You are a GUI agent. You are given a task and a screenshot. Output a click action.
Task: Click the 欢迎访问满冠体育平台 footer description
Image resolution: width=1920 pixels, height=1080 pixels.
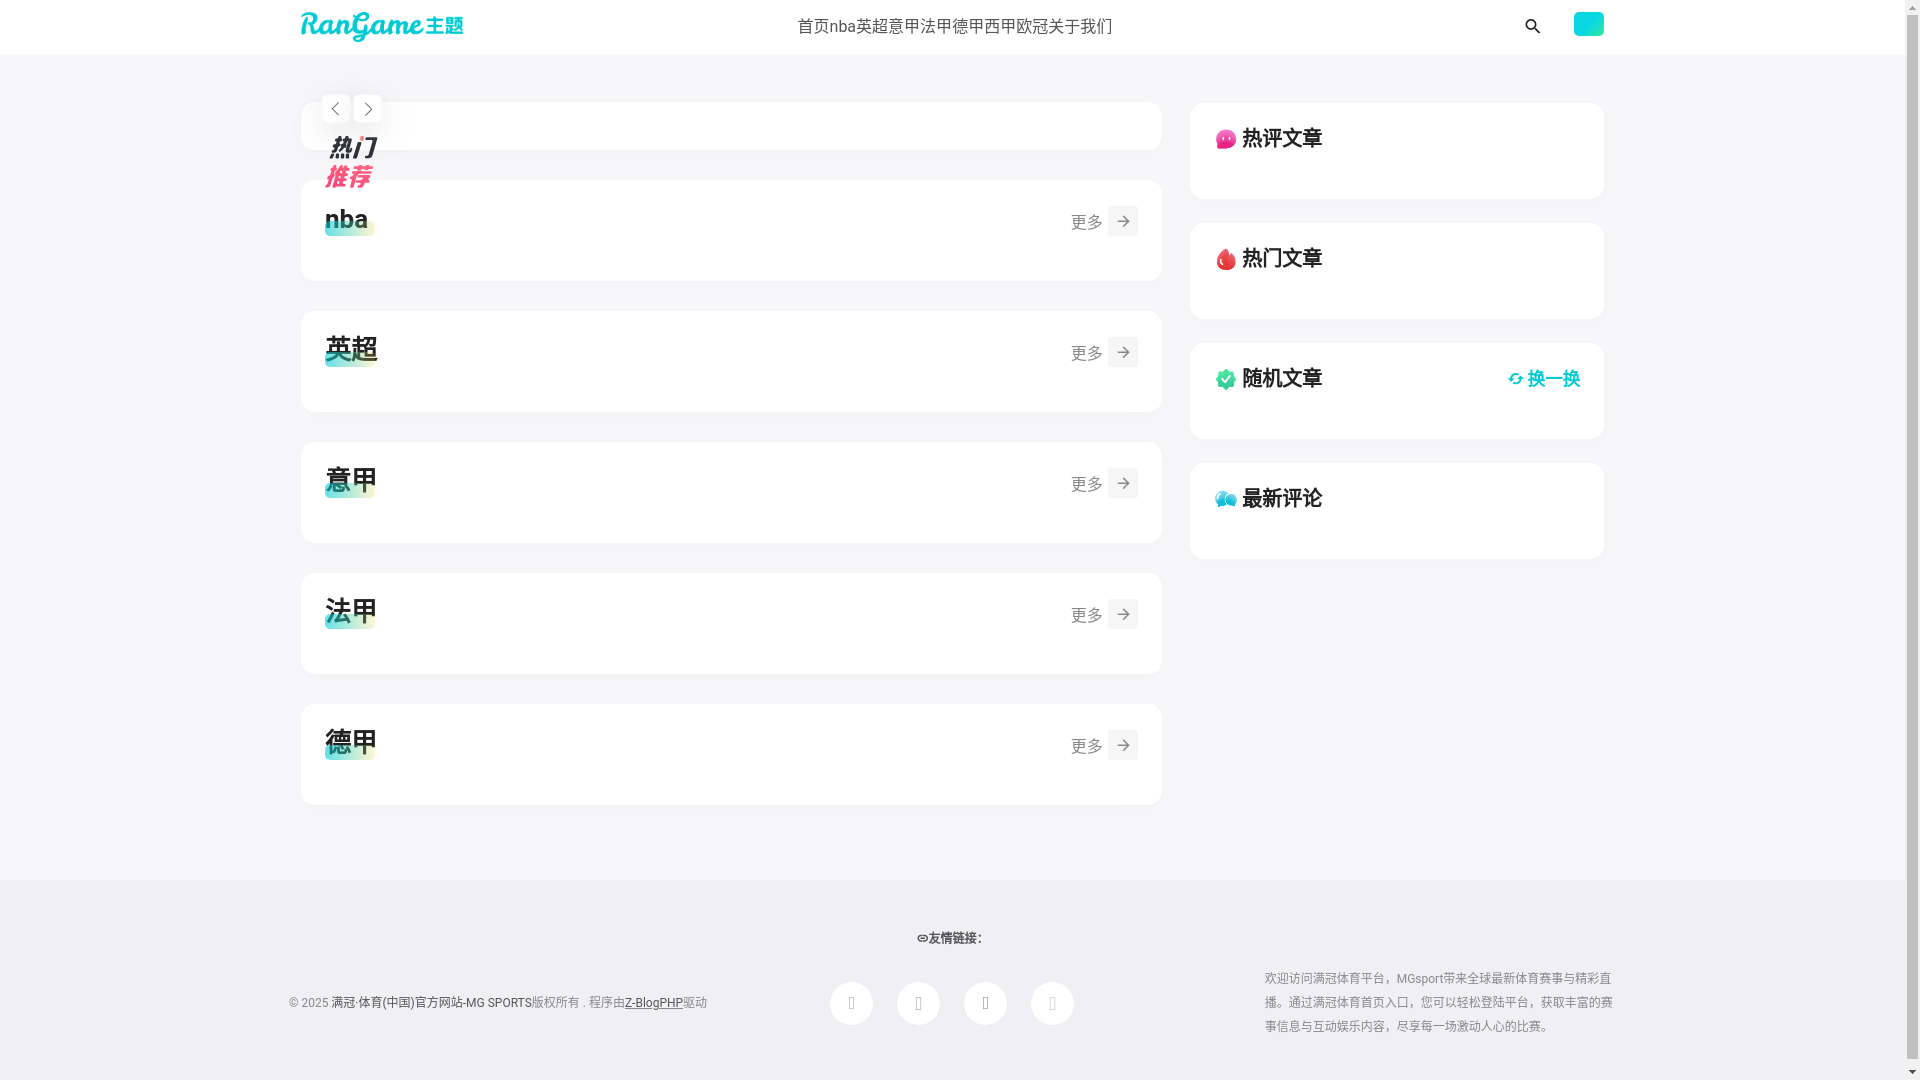tap(1438, 1002)
